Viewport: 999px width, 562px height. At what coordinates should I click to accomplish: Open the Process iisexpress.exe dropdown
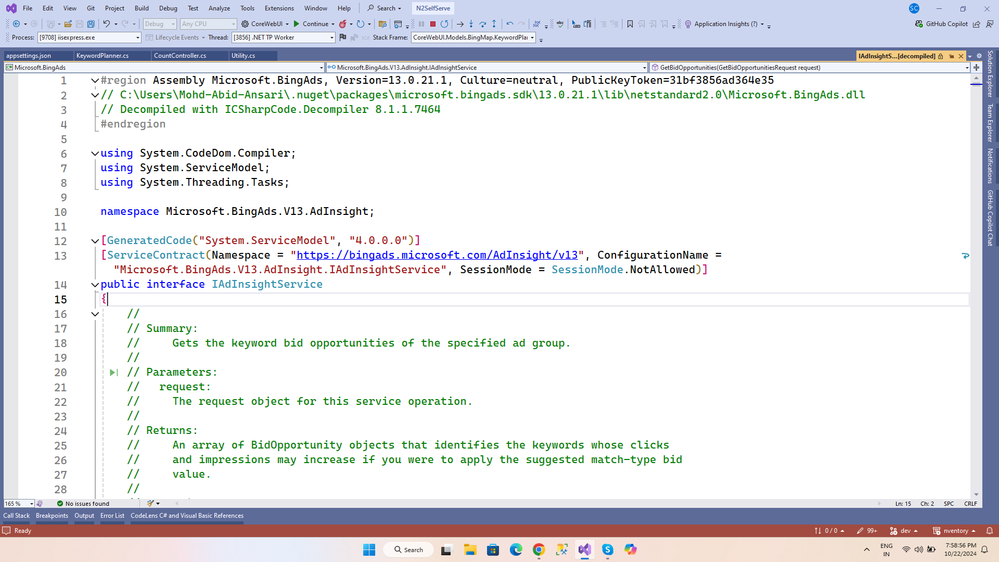coord(89,38)
